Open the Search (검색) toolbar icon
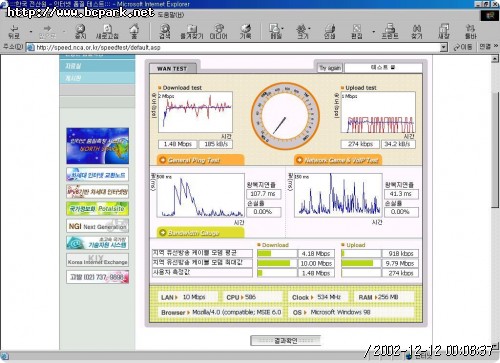Image resolution: width=500 pixels, height=363 pixels. click(165, 31)
